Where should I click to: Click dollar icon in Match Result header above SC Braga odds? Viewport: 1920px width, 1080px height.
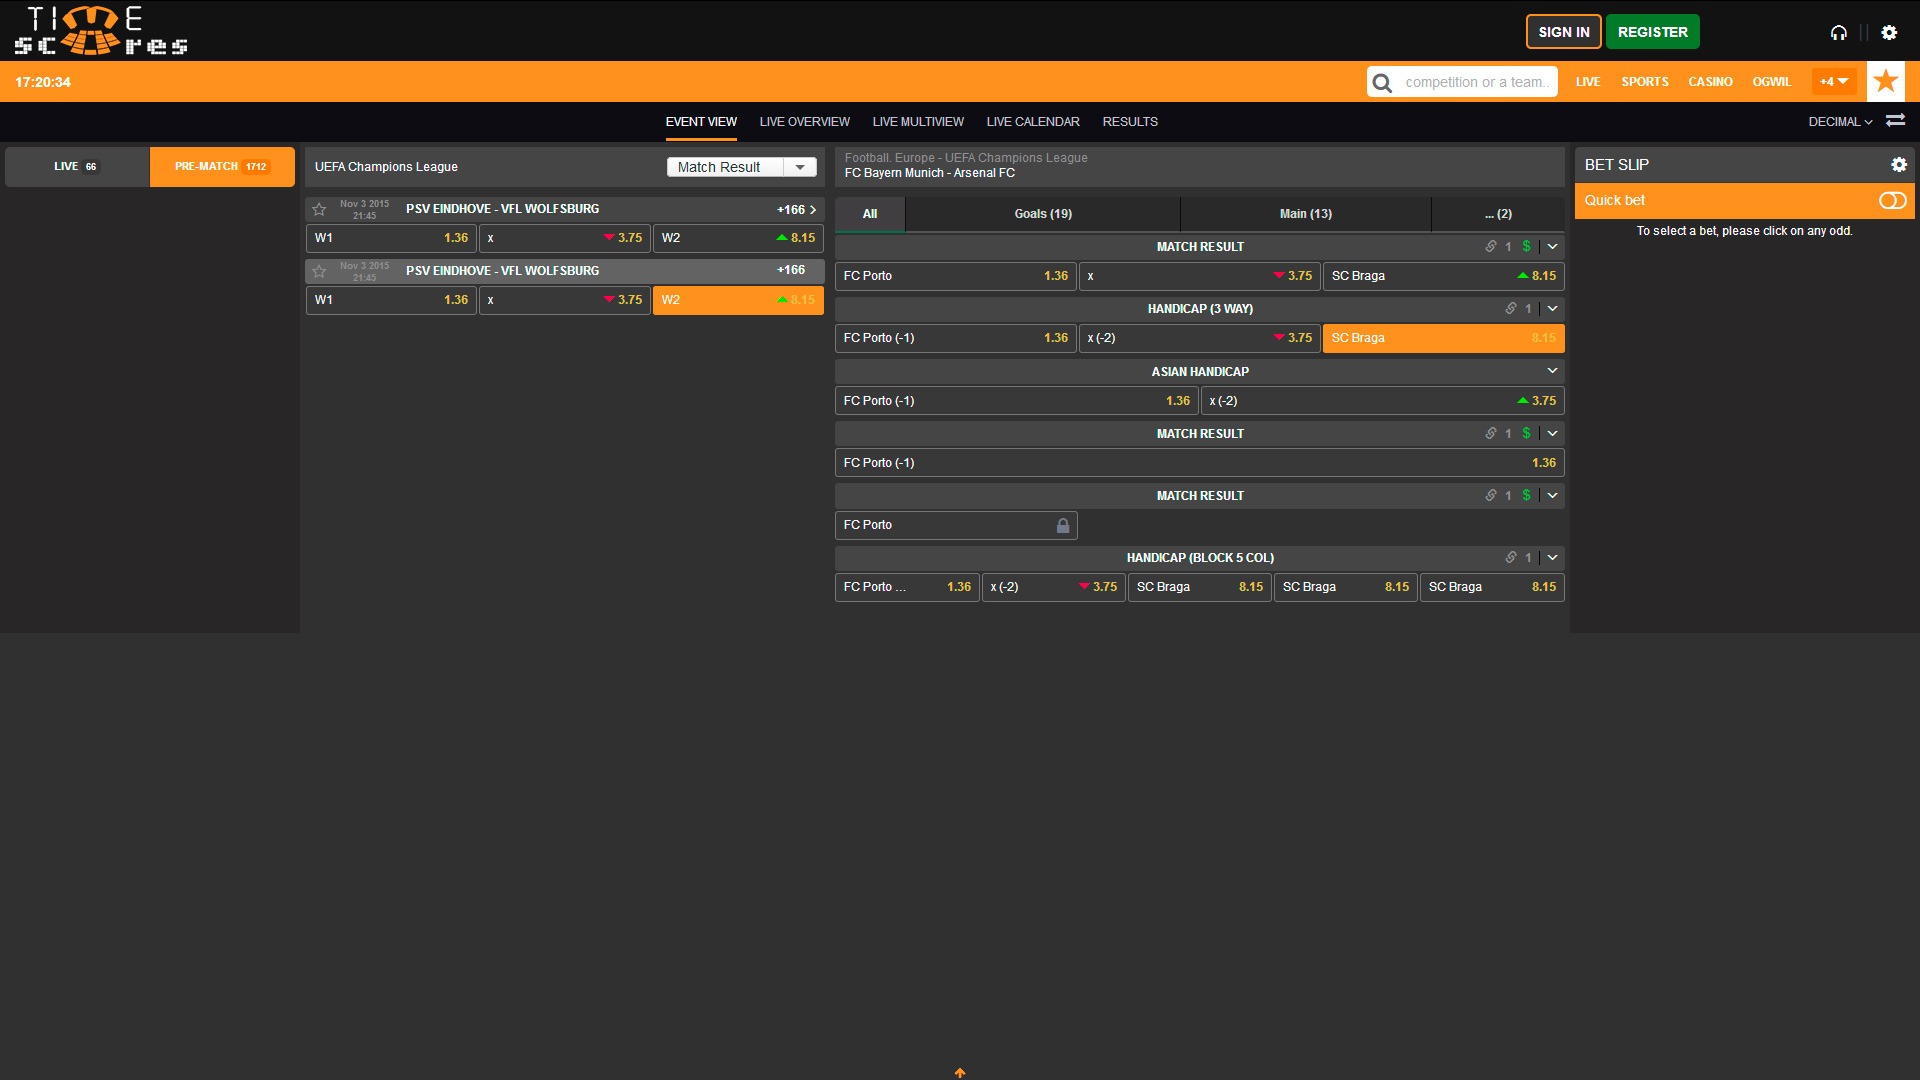[1526, 247]
